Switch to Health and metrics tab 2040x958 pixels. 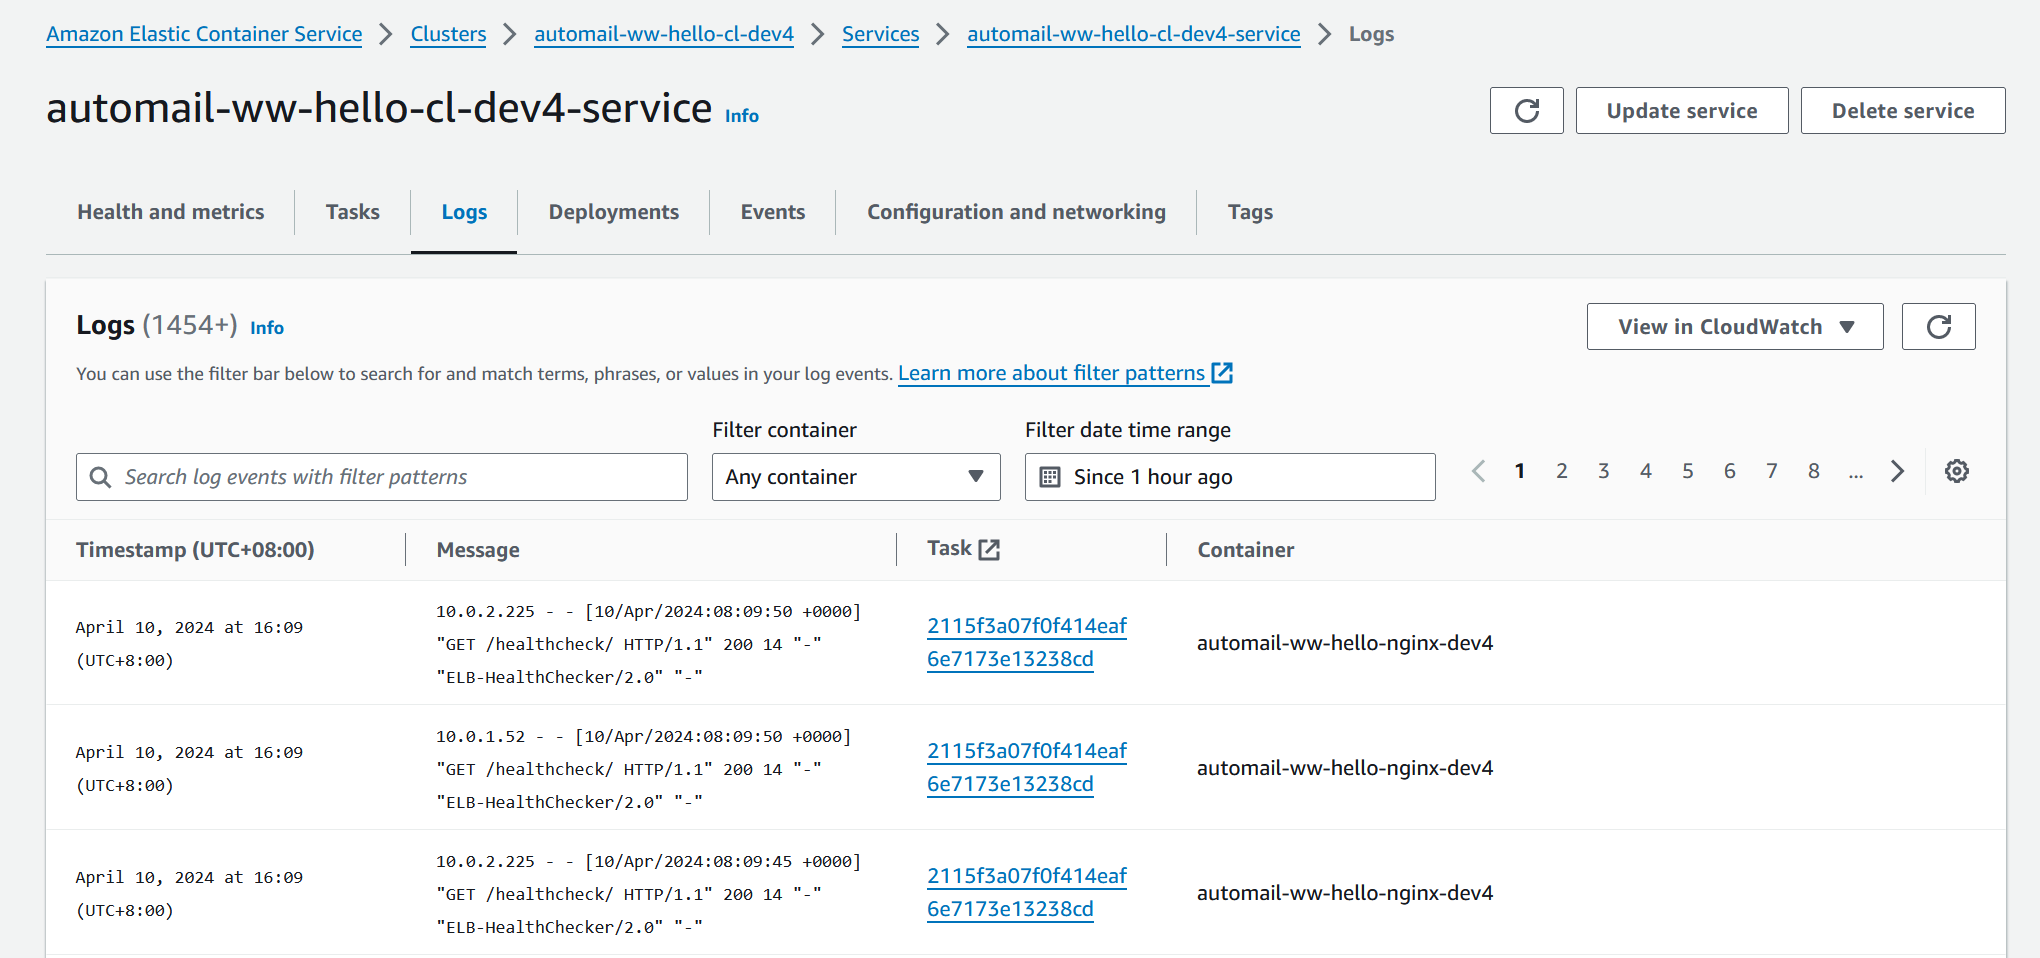(171, 212)
